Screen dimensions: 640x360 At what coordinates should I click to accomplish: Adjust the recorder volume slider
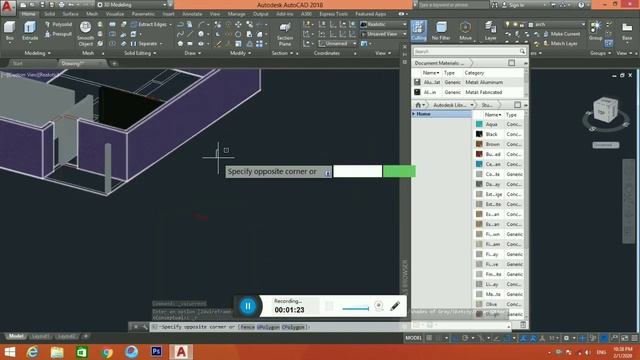click(x=356, y=309)
